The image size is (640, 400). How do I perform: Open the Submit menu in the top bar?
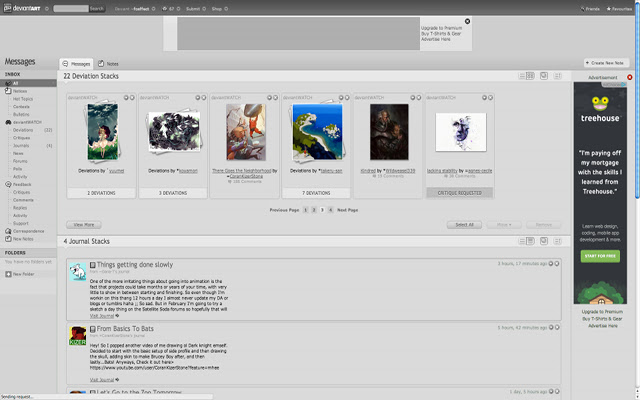pos(193,9)
